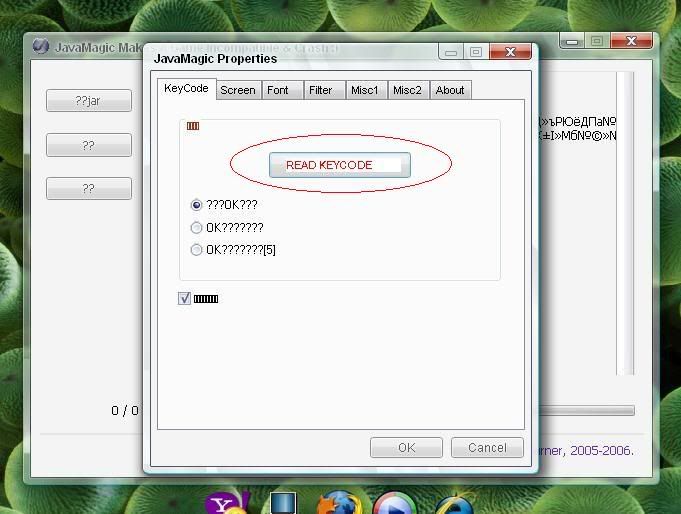Open Windows Media Player from the dock
The image size is (681, 514).
click(x=394, y=503)
